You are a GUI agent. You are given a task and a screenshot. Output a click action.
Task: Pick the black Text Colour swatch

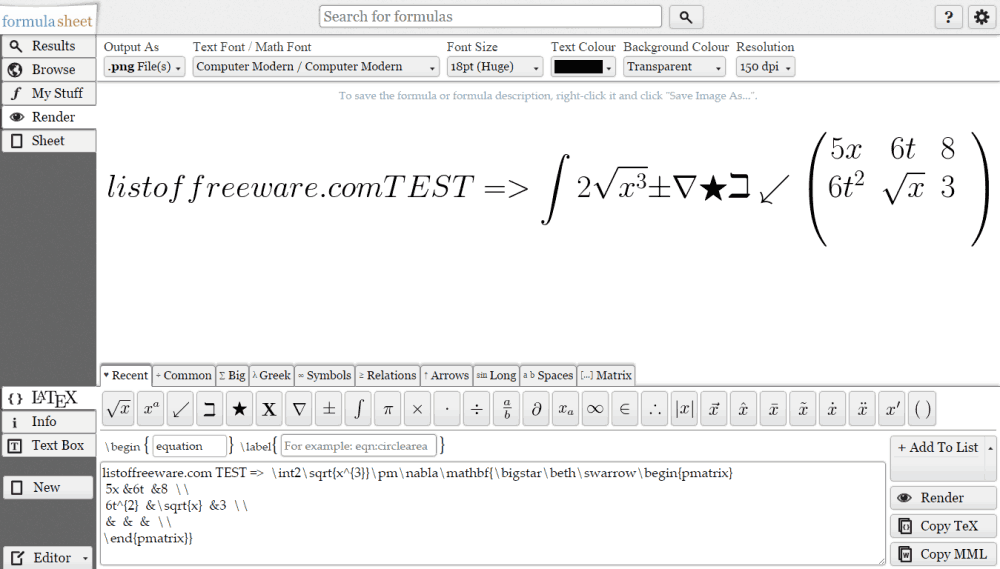(578, 67)
